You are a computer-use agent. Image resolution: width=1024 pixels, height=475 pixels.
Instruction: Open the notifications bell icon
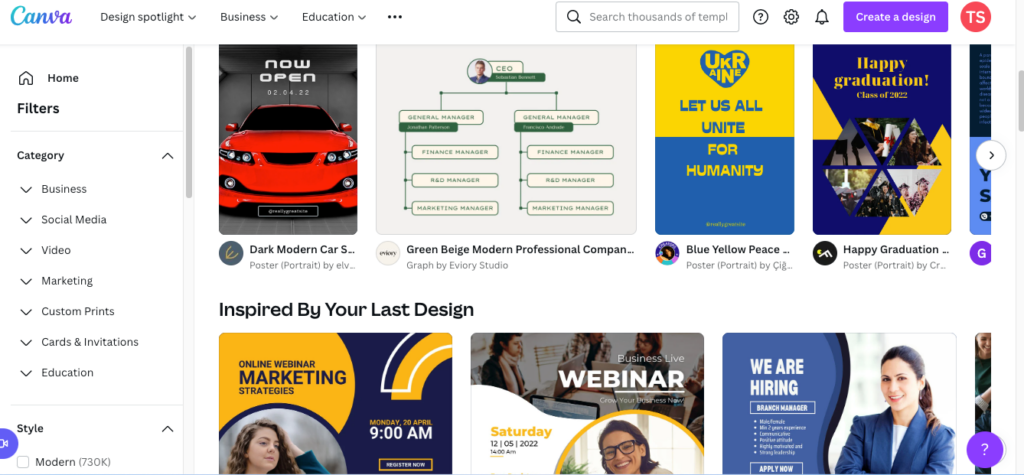coord(822,17)
